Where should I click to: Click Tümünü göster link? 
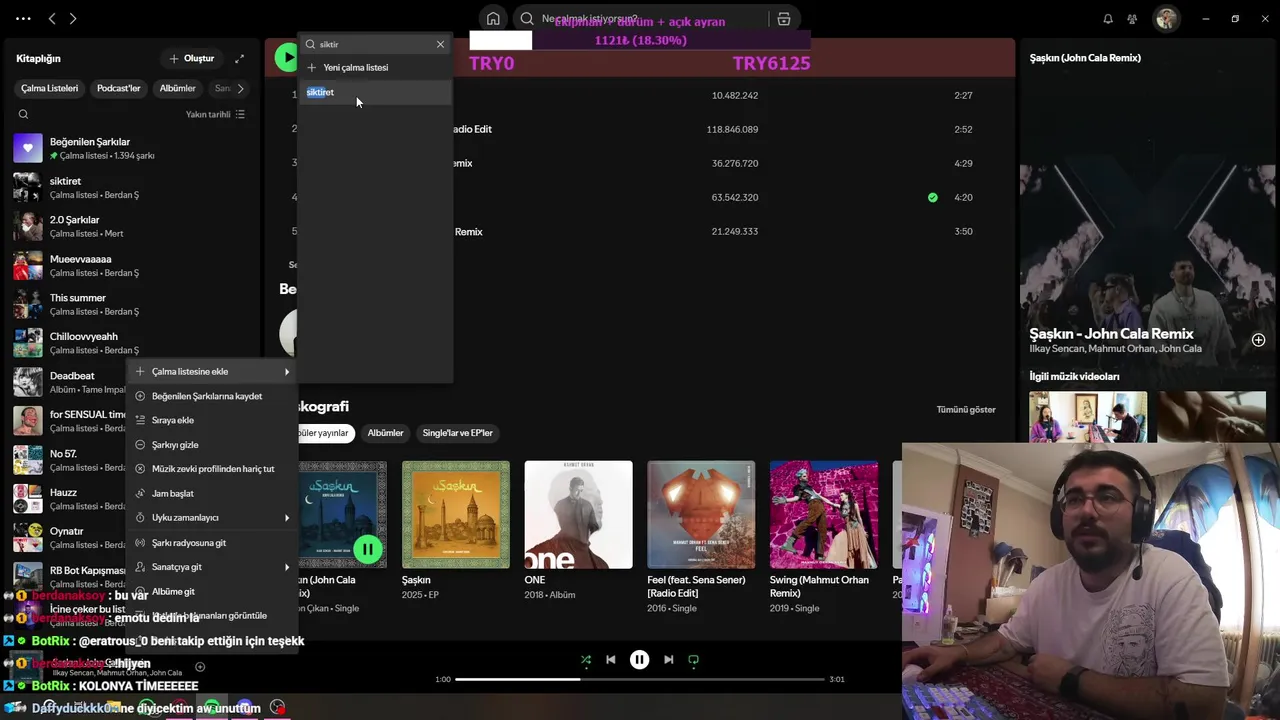966,410
